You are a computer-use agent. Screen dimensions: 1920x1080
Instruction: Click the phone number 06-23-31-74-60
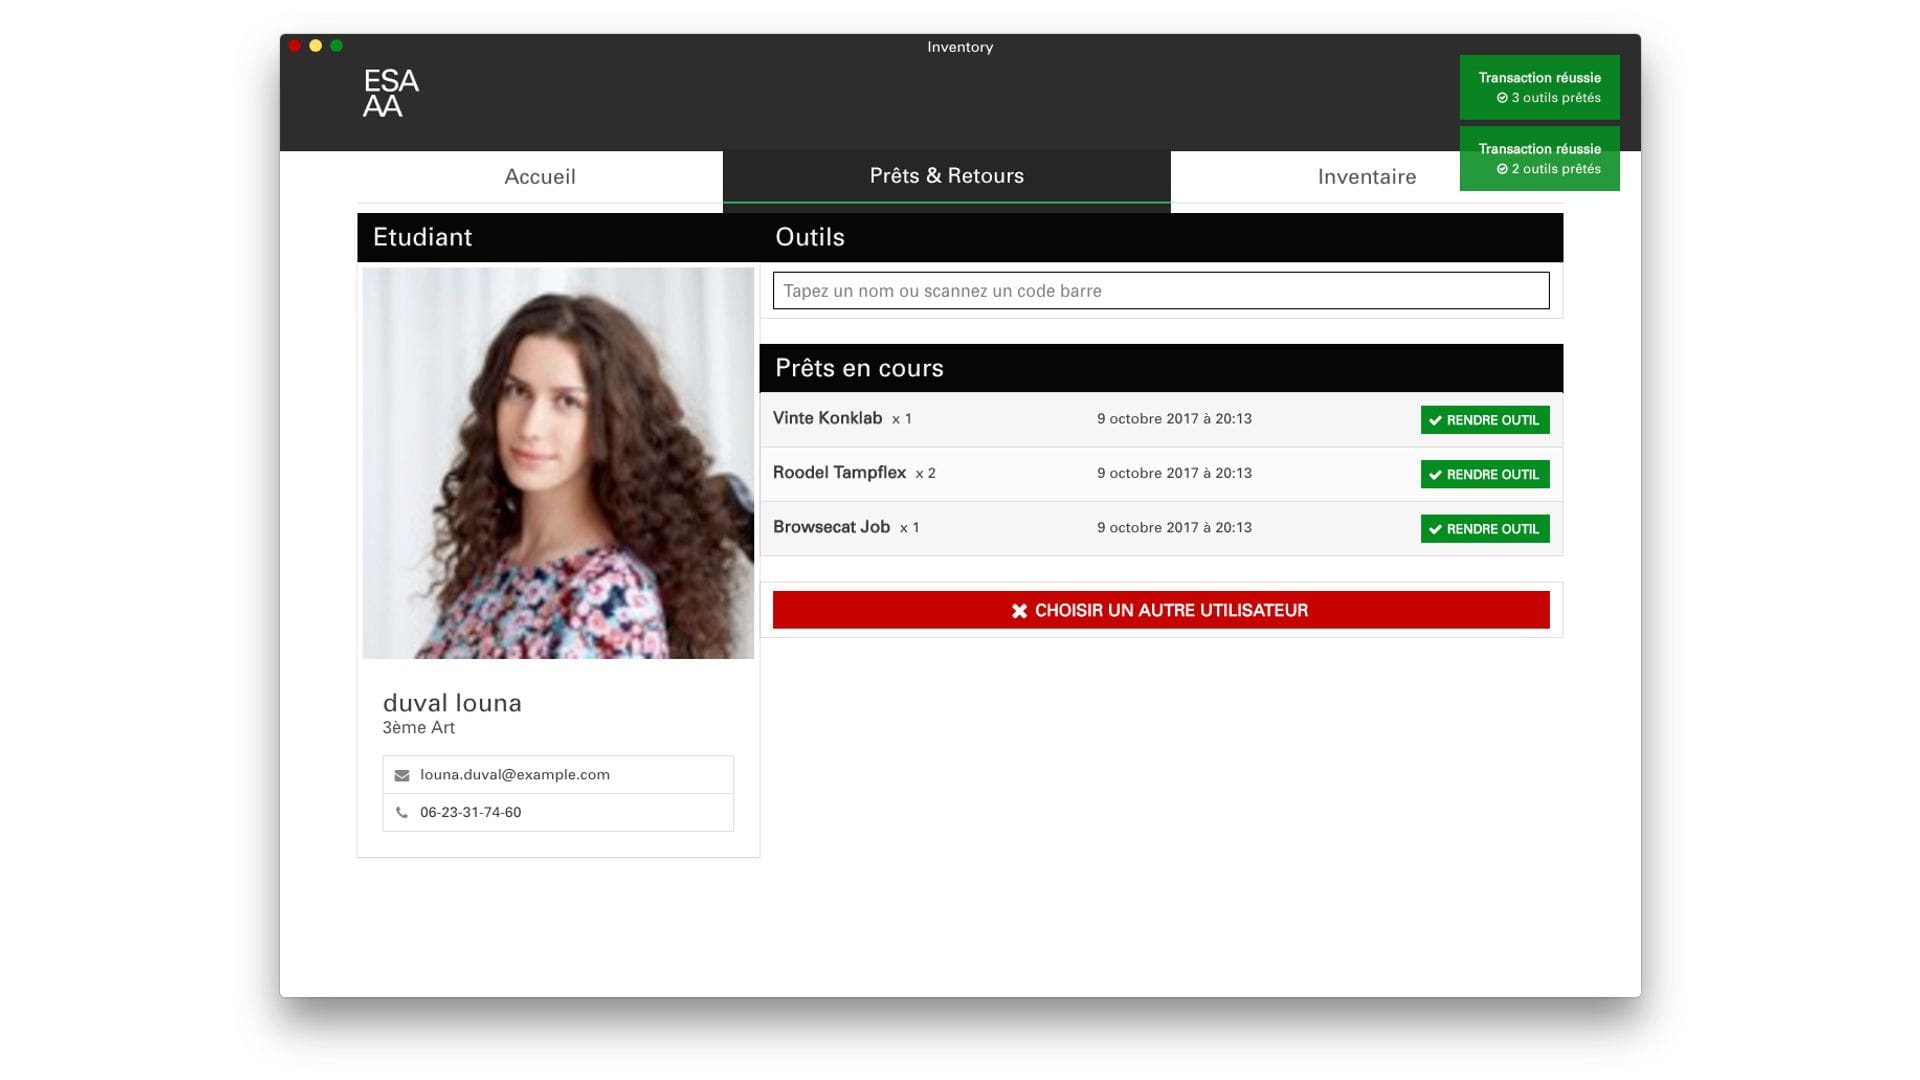point(470,813)
